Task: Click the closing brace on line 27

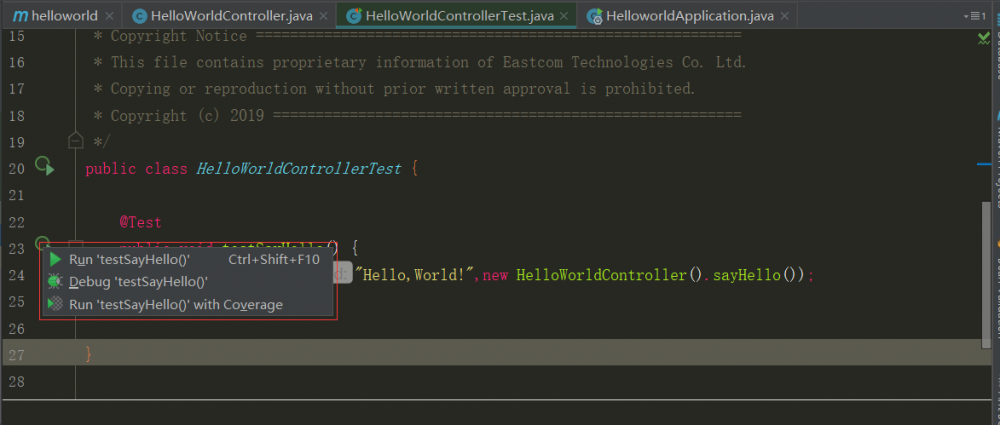Action: click(x=89, y=354)
